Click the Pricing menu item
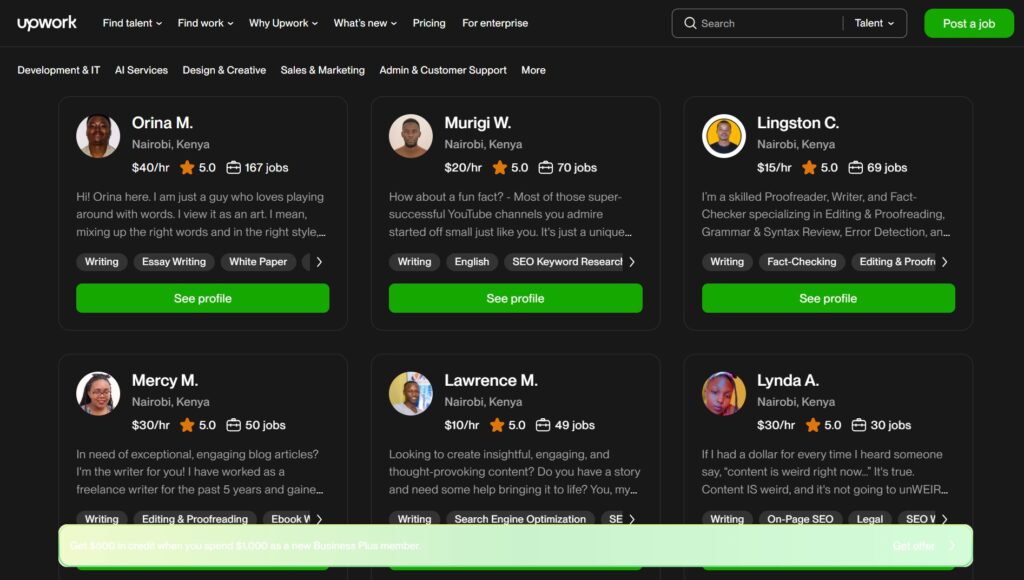Screen dimensions: 1024x580 [429, 22]
